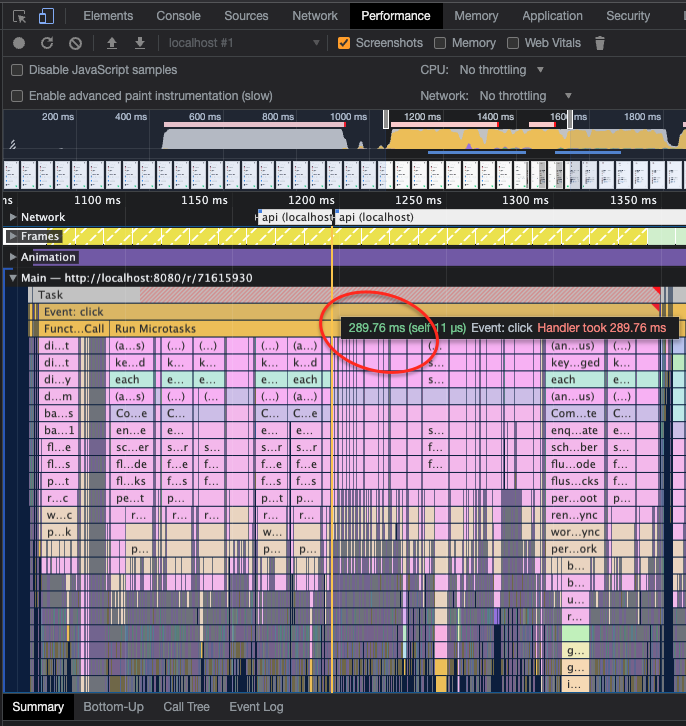Open the Call Tree tab

point(186,707)
